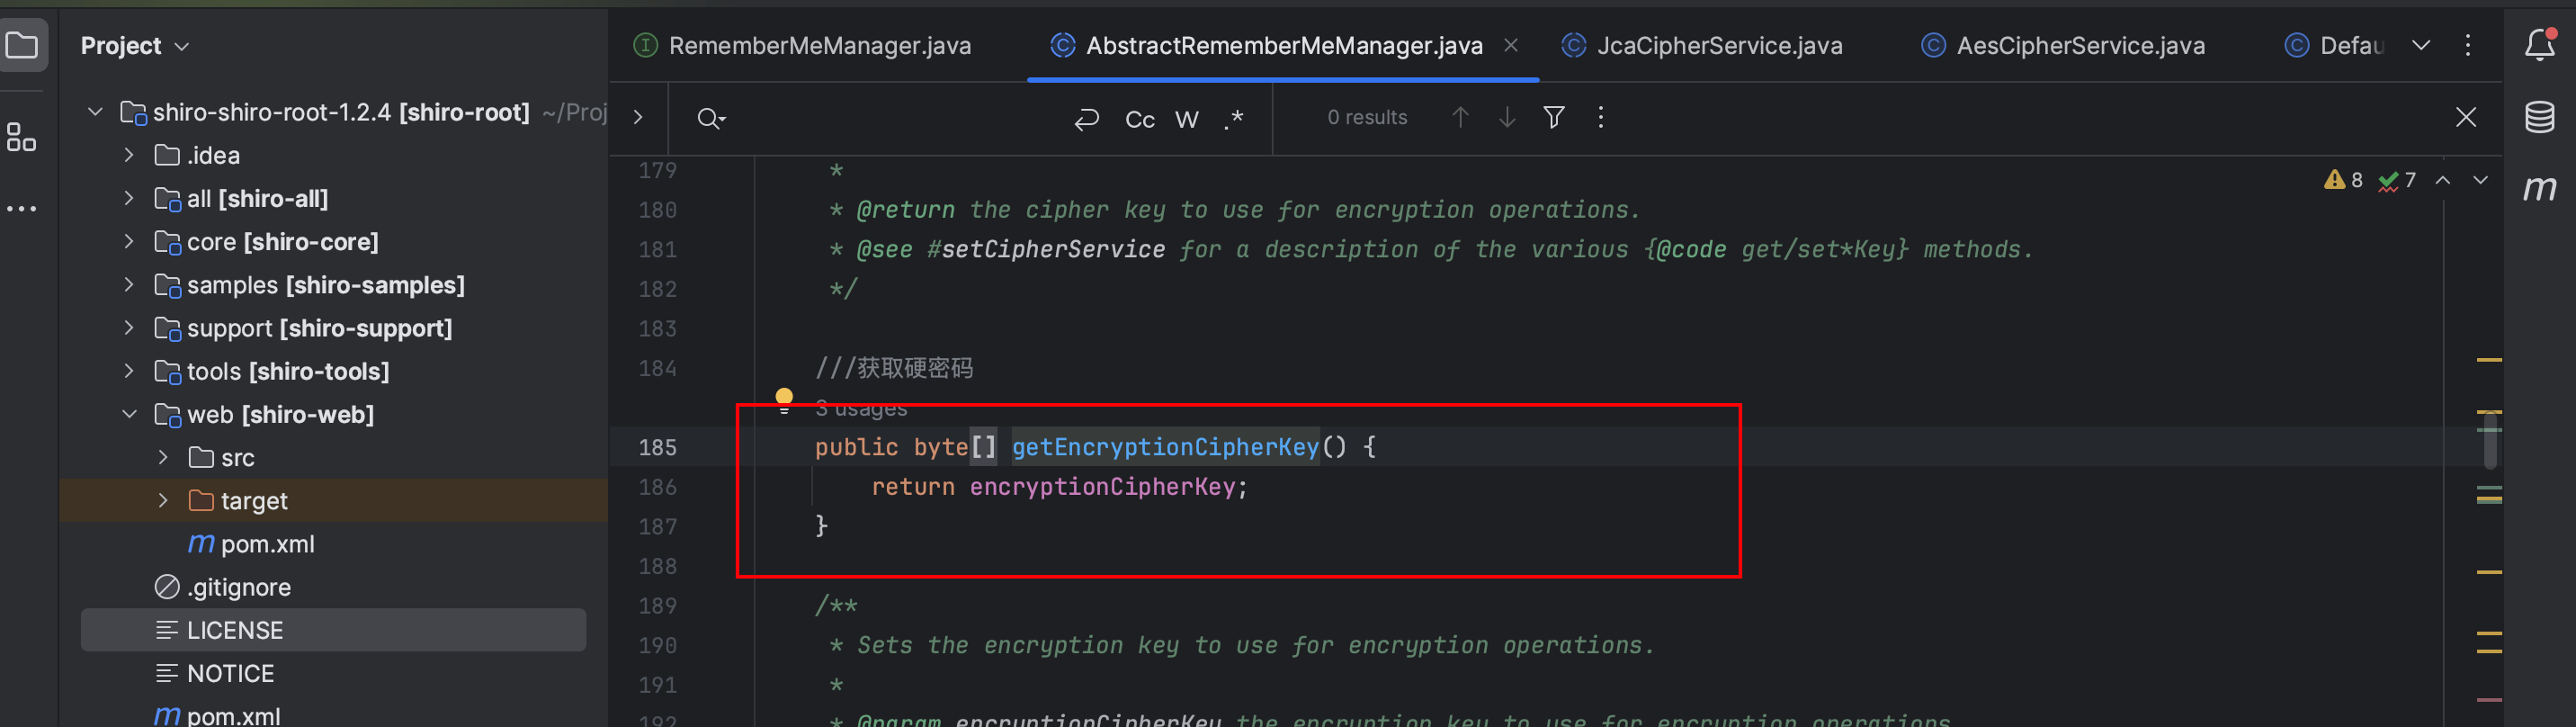
Task: Open the Structure tool window icon
Action: coord(22,137)
